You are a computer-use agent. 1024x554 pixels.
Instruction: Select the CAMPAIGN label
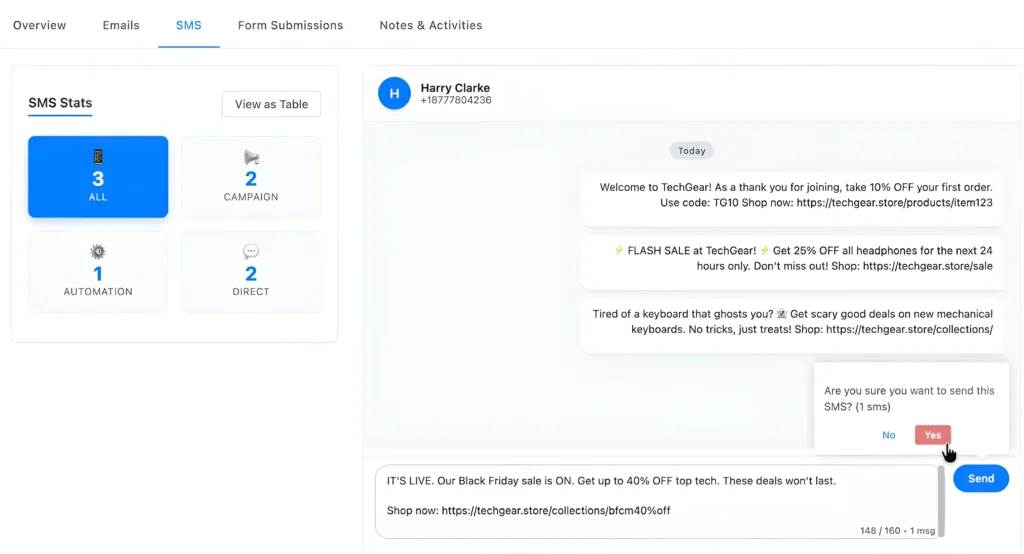[251, 197]
